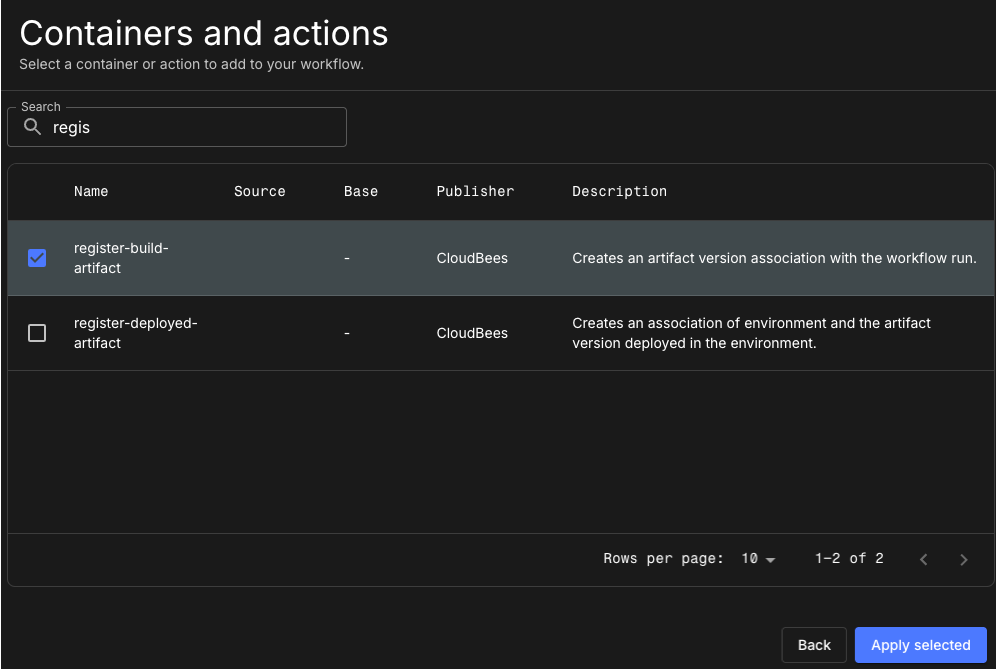Click CloudBees in register-deployed-artifact row
The height and width of the screenshot is (669, 996).
(x=472, y=333)
